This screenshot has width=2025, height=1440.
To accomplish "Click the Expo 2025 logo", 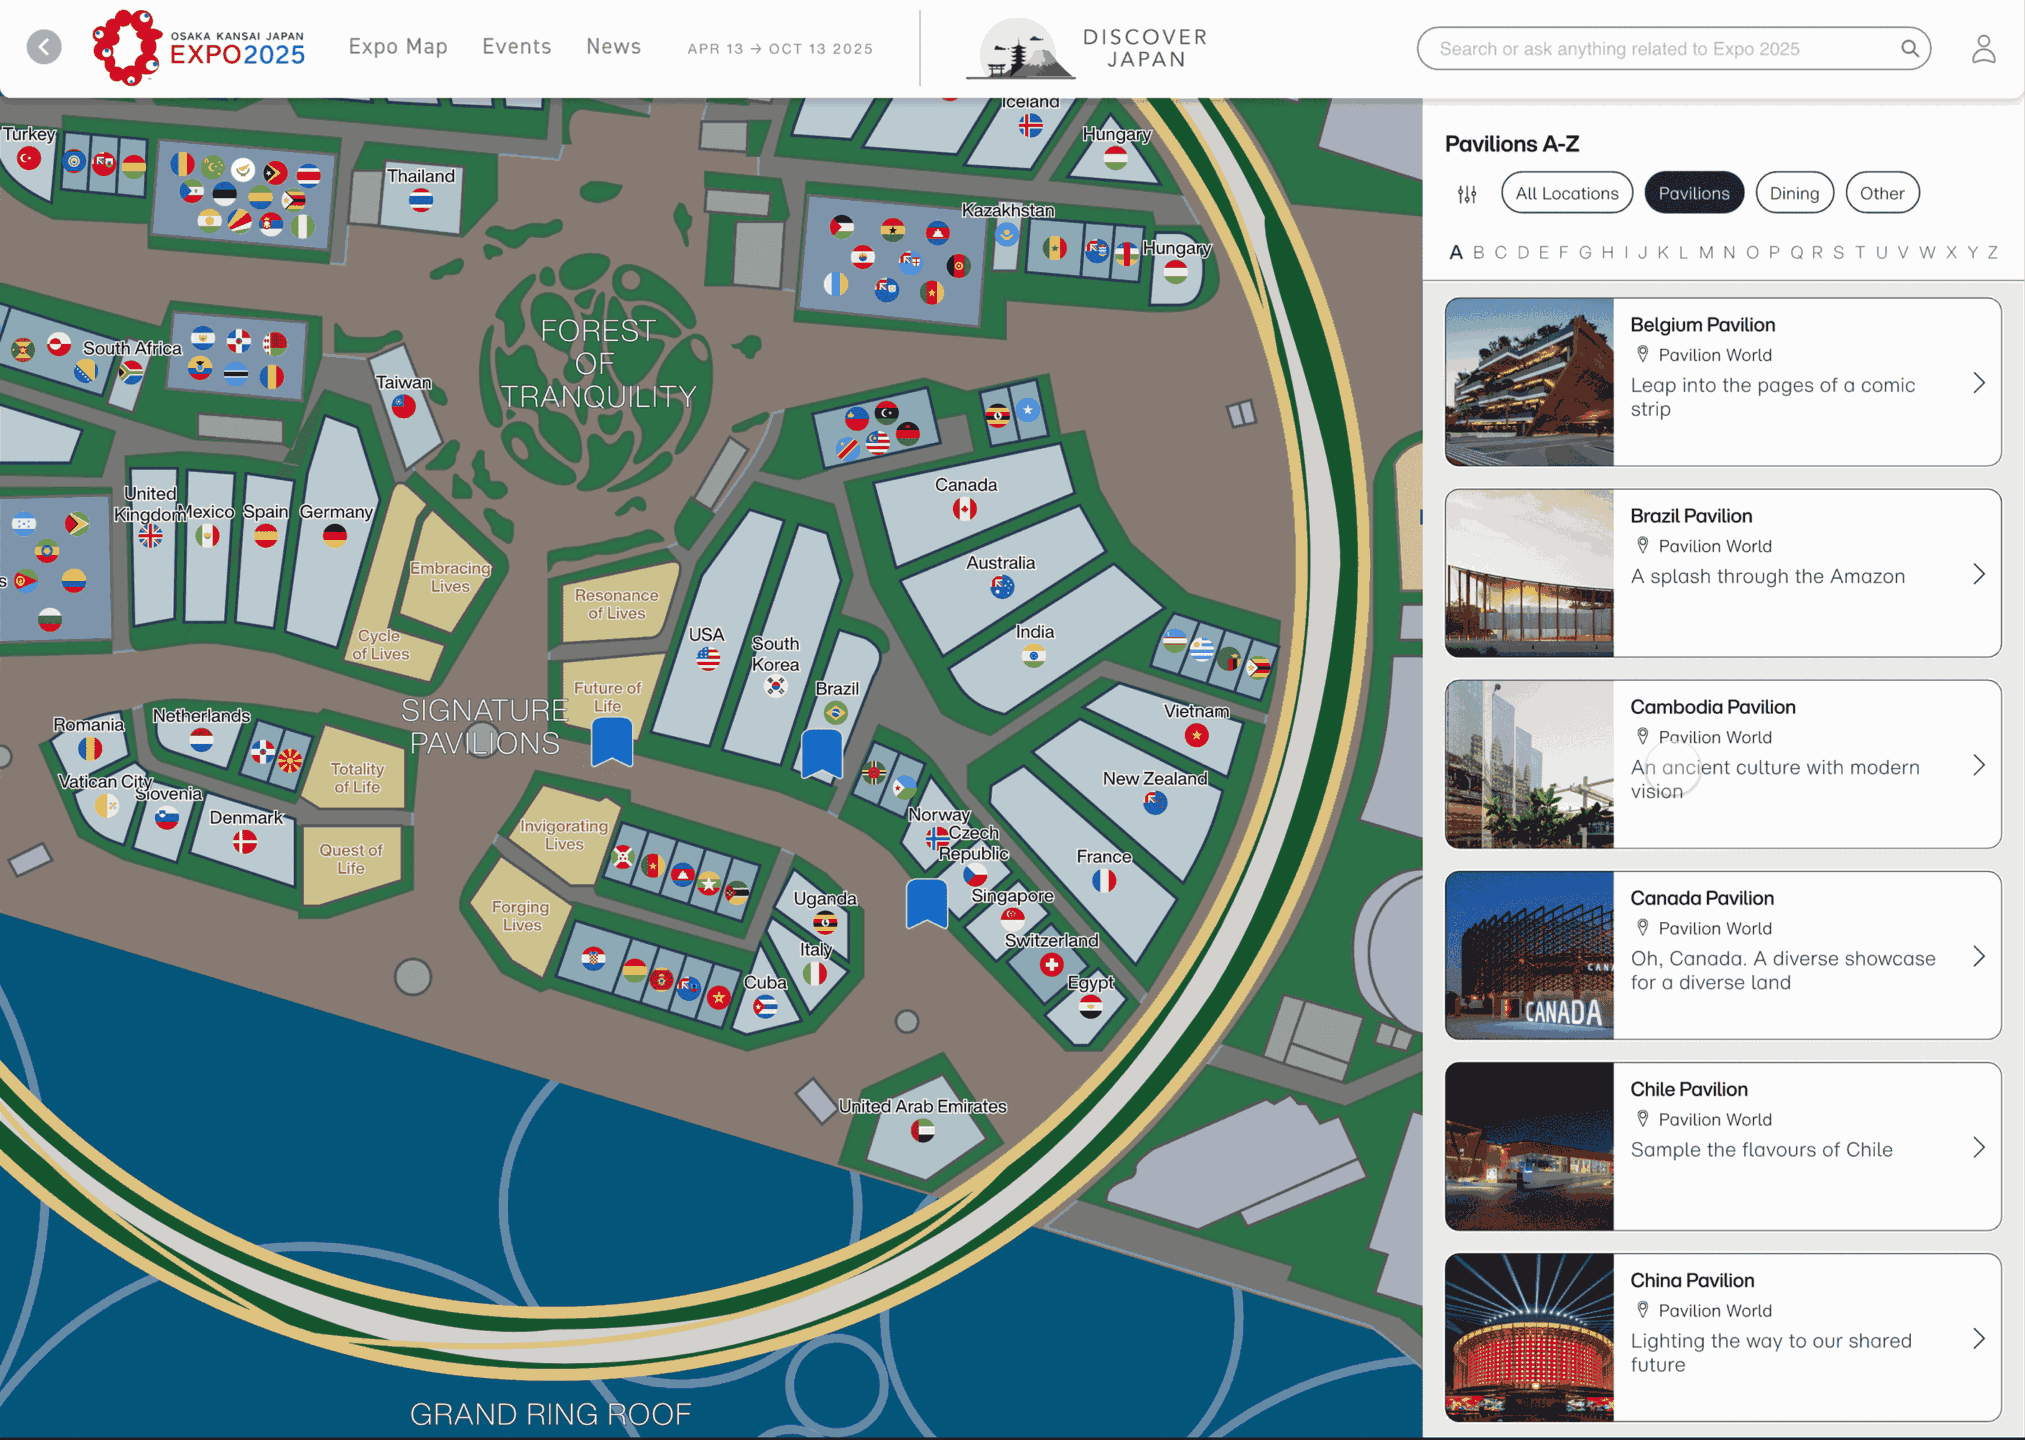I will point(199,47).
